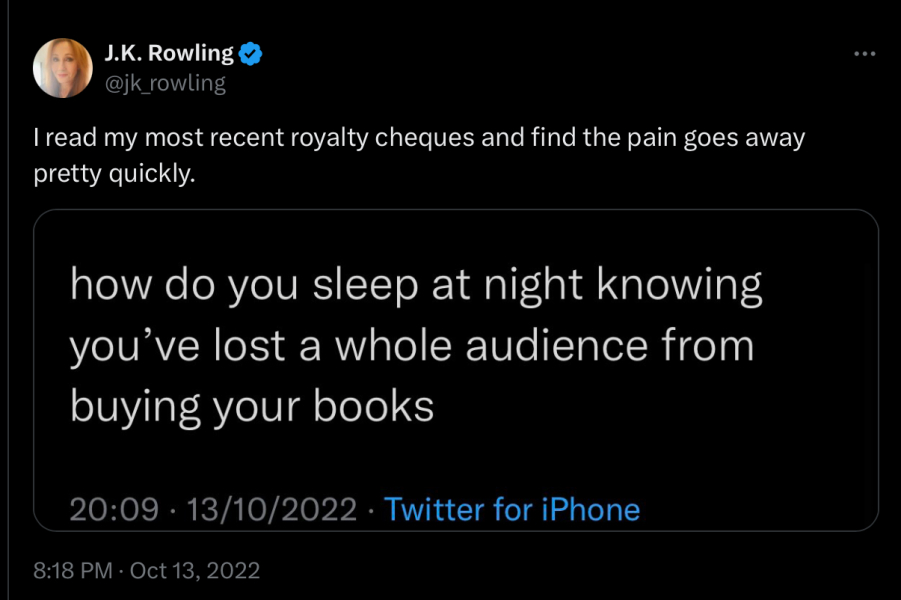Click the Oct 13, 2022 date text
Screen dimensions: 901x600
(195, 571)
